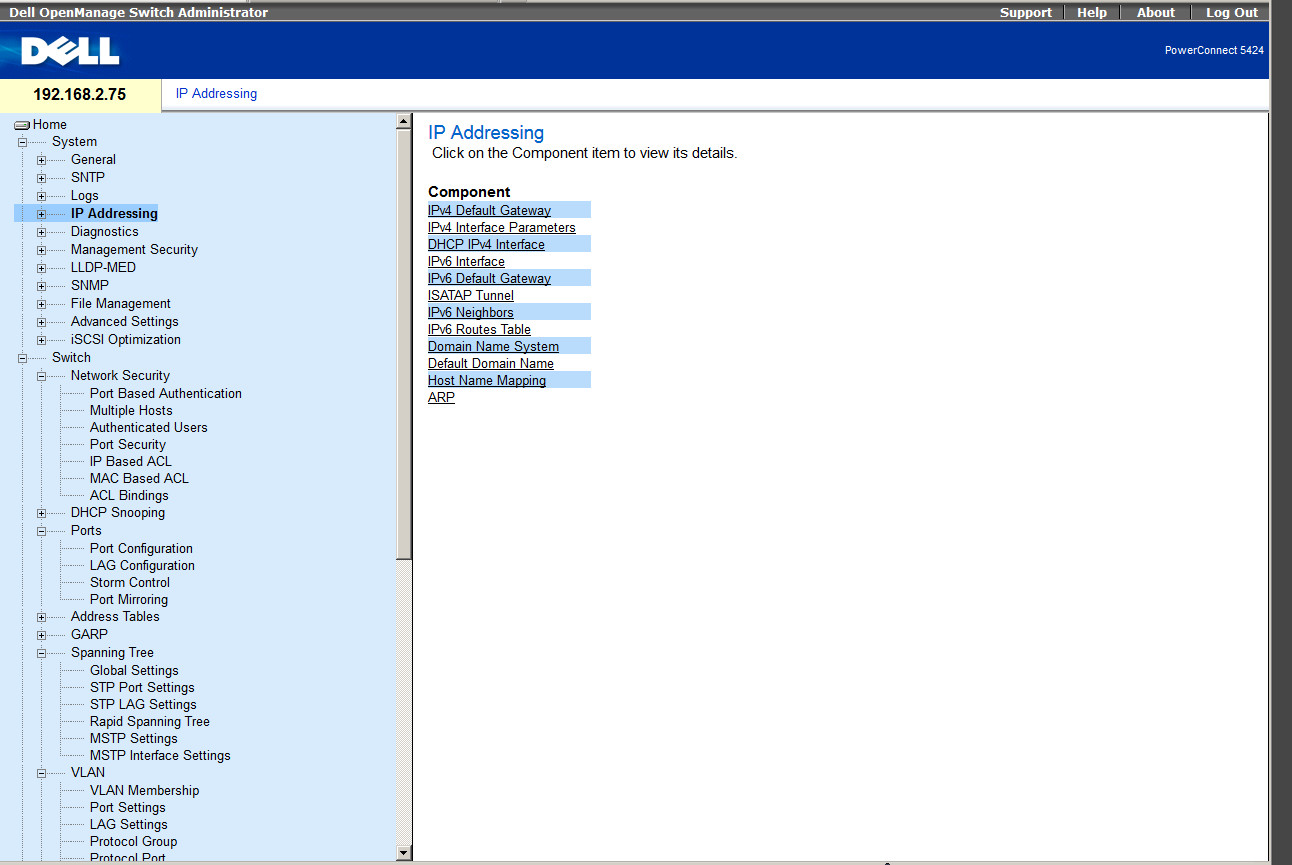This screenshot has width=1292, height=865.
Task: Open the ARP component link
Action: (441, 397)
